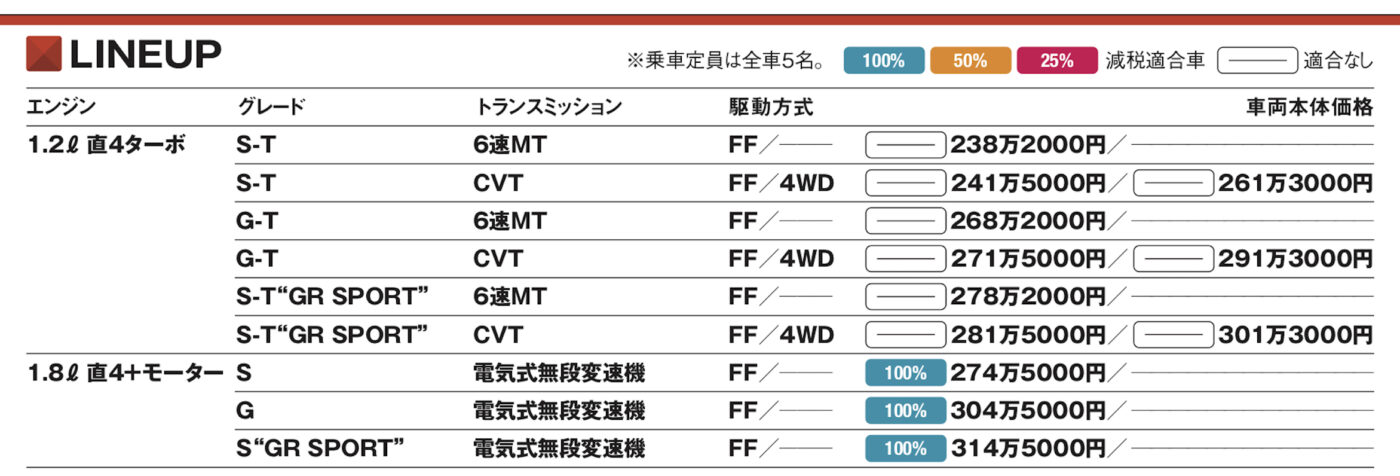Click the empty badge before 261万3000円
1400x476 pixels.
click(1173, 183)
